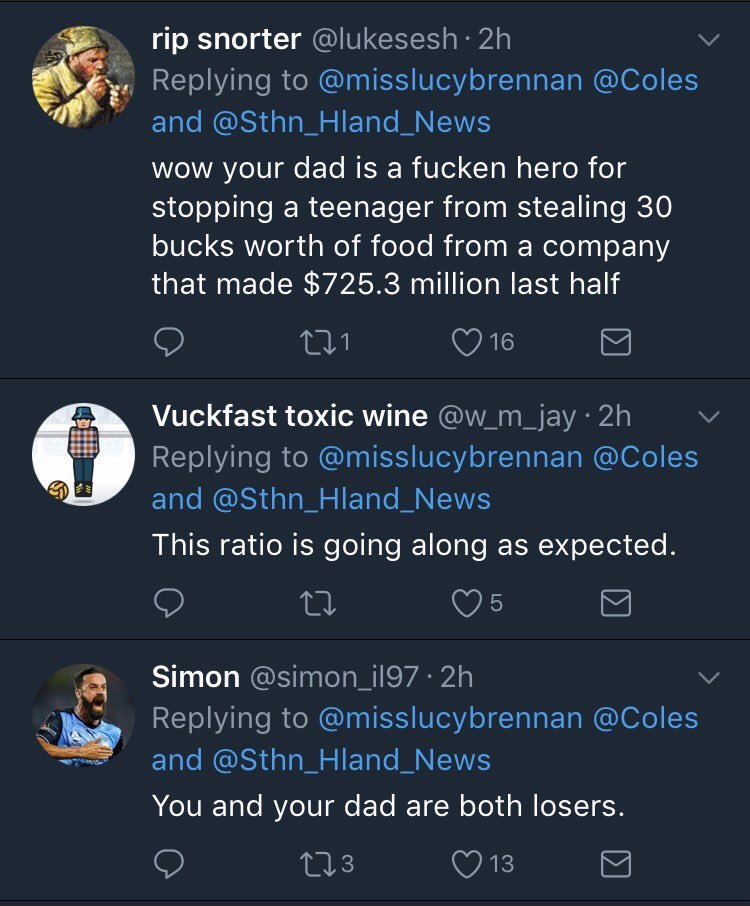Share Vuckfast toxic wine's tweet by message

tap(615, 602)
